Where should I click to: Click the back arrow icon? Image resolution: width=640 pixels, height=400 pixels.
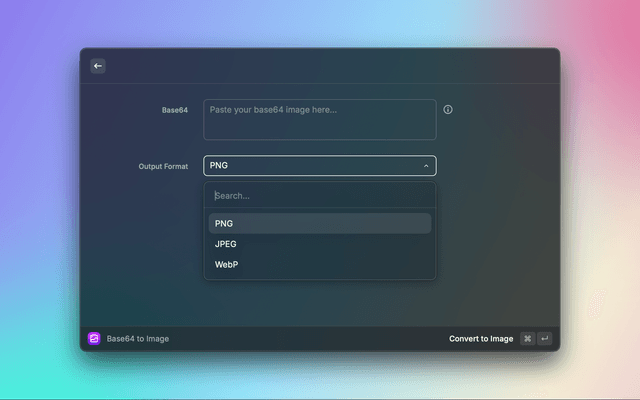pyautogui.click(x=98, y=66)
